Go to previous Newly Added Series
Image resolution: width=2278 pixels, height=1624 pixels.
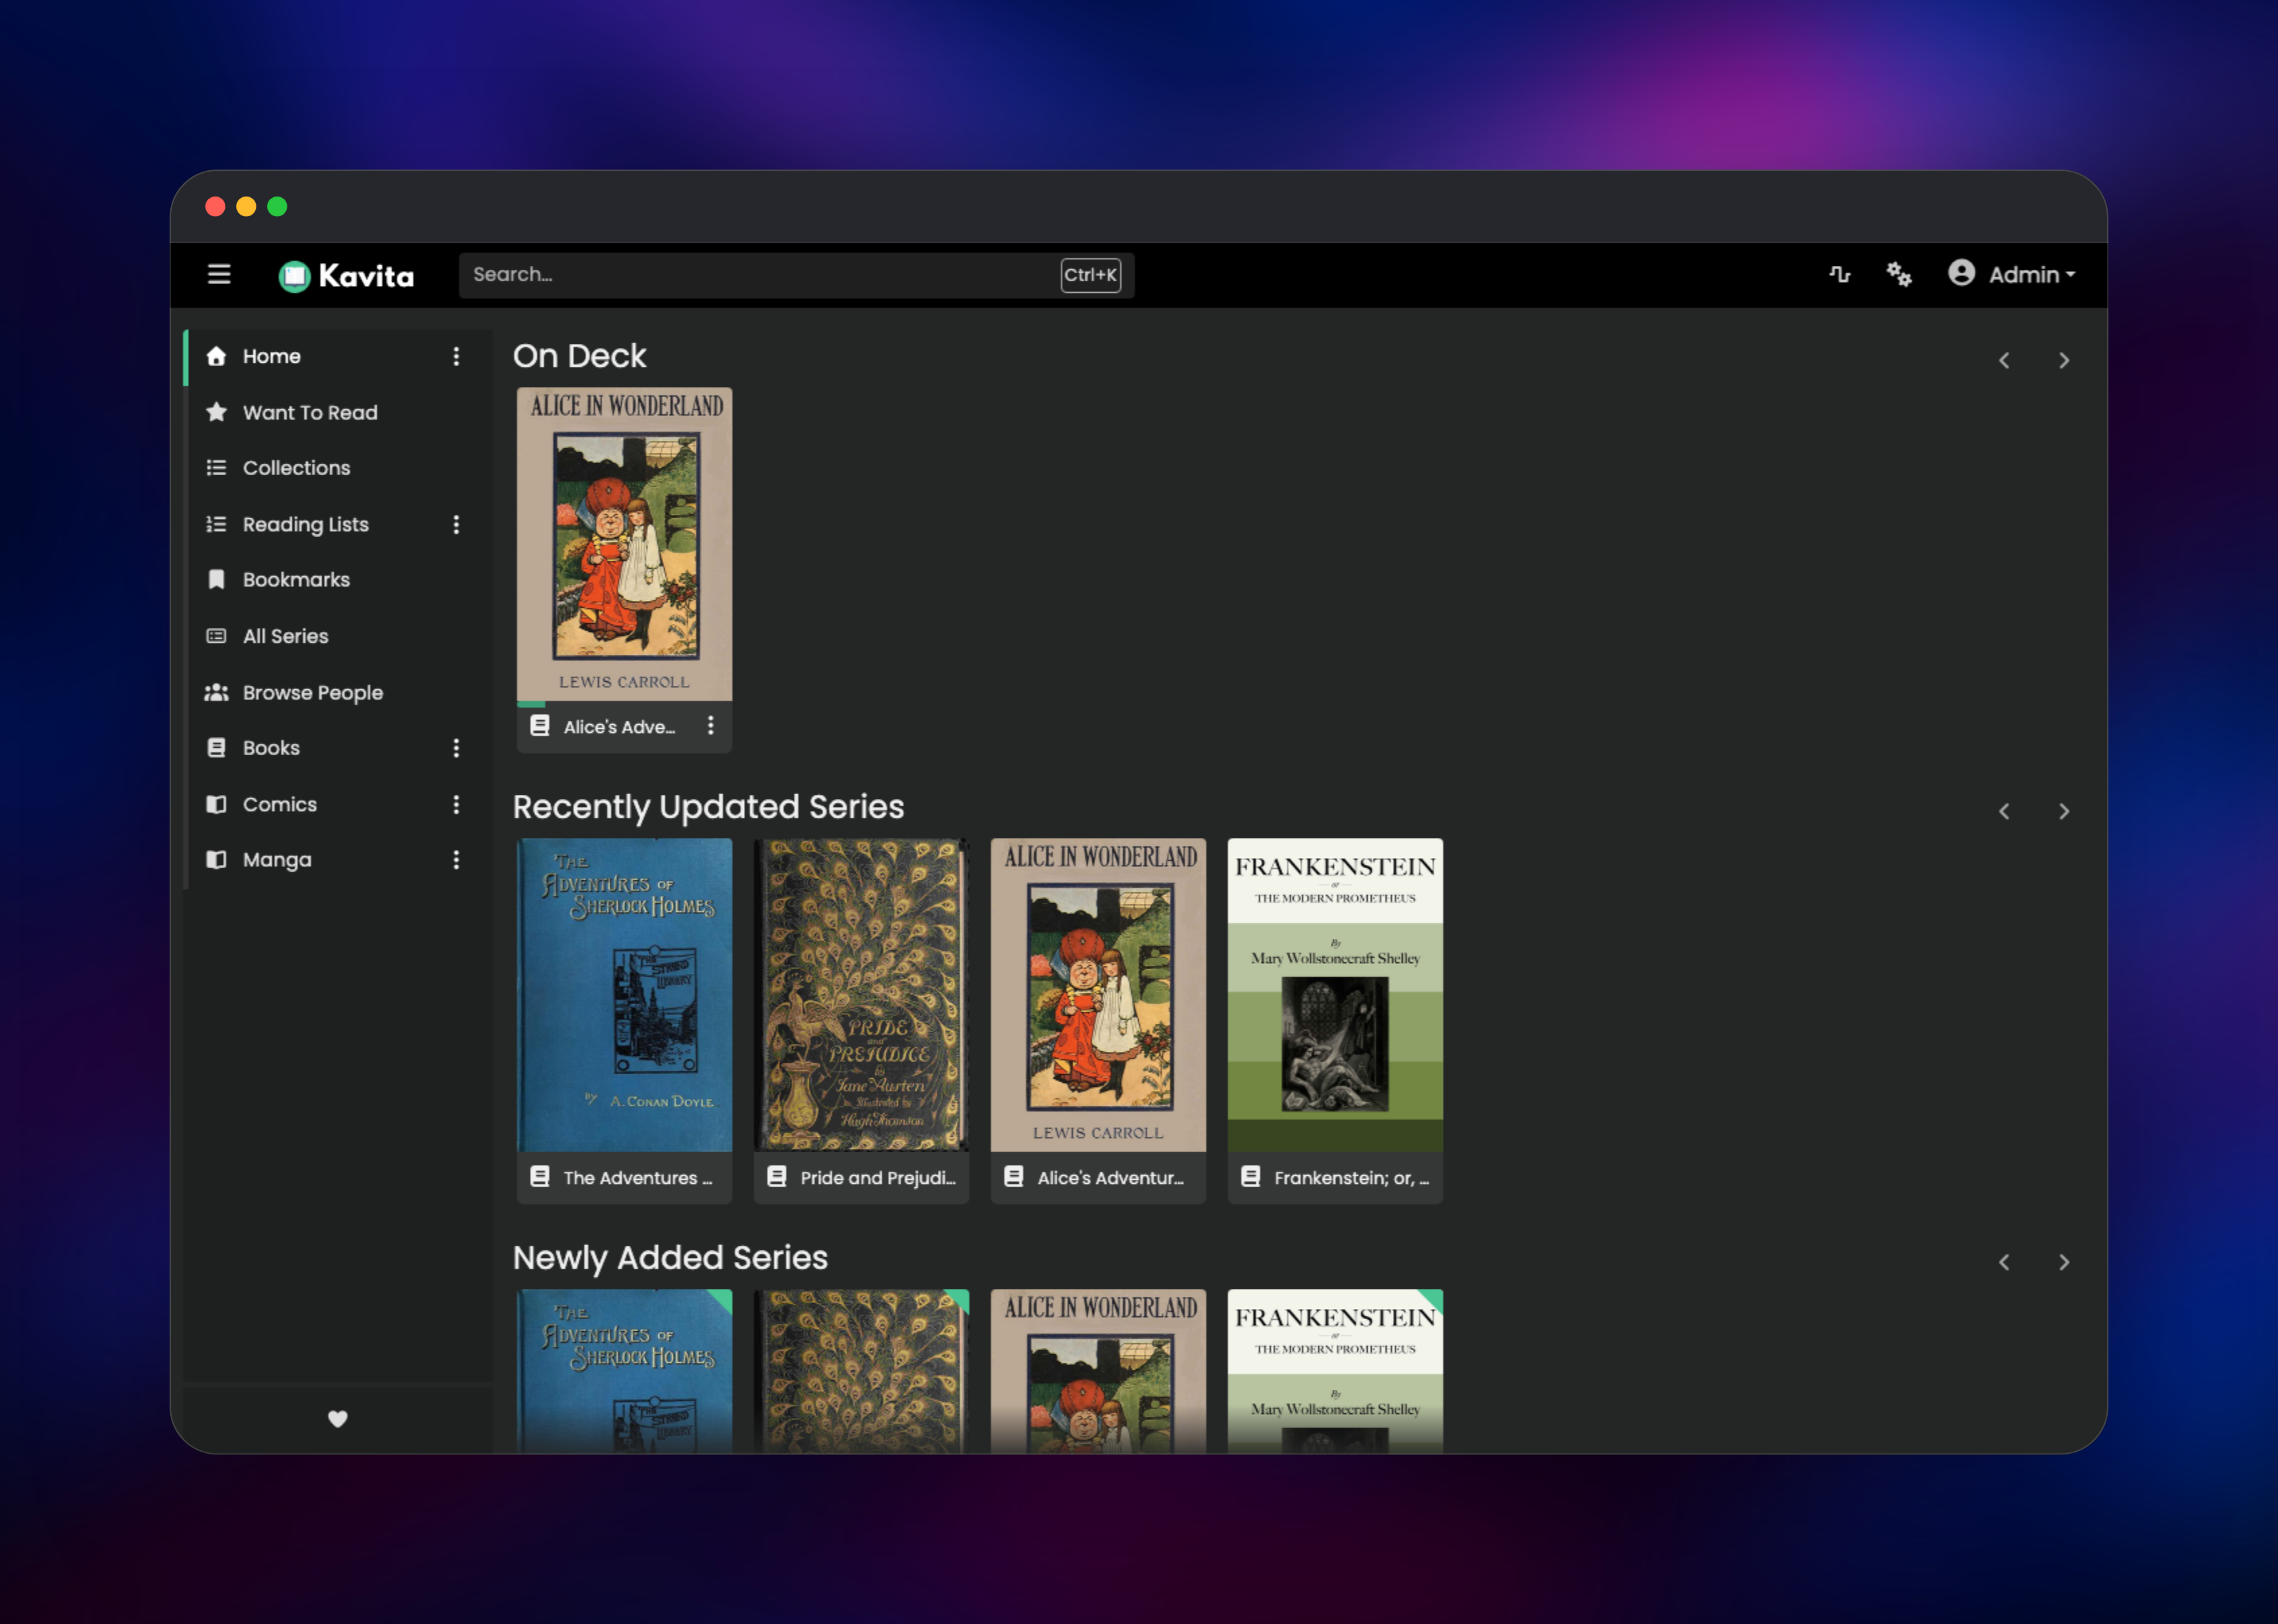point(2004,1262)
